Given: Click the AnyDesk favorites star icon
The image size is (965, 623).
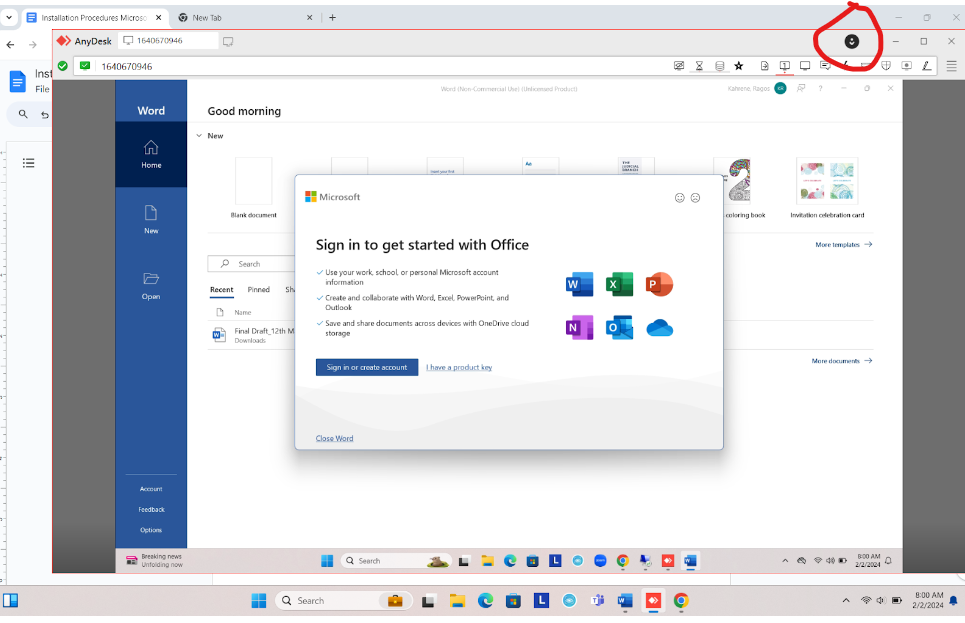Looking at the screenshot, I should pyautogui.click(x=739, y=66).
